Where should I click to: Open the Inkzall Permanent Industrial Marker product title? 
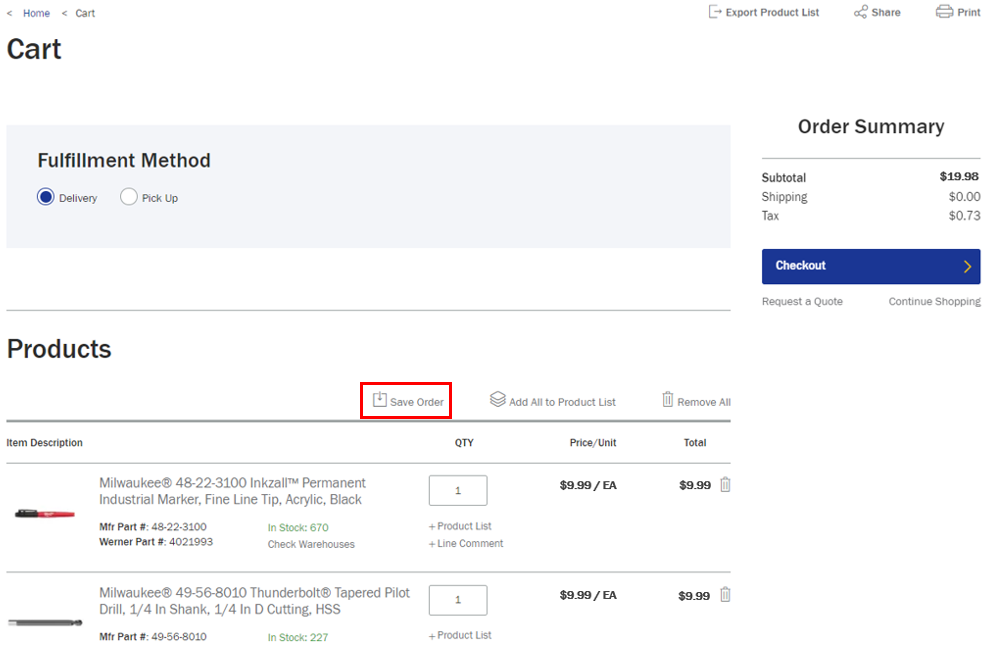[x=232, y=491]
